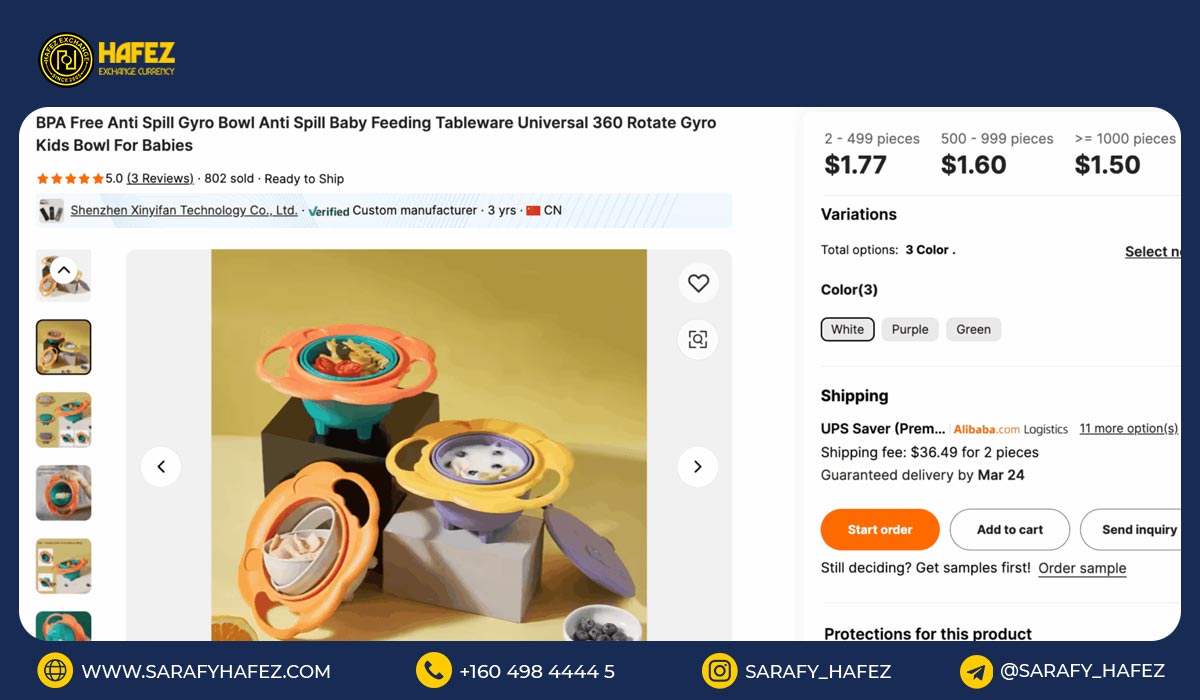
Task: Click the Add to cart button
Action: coord(1009,530)
